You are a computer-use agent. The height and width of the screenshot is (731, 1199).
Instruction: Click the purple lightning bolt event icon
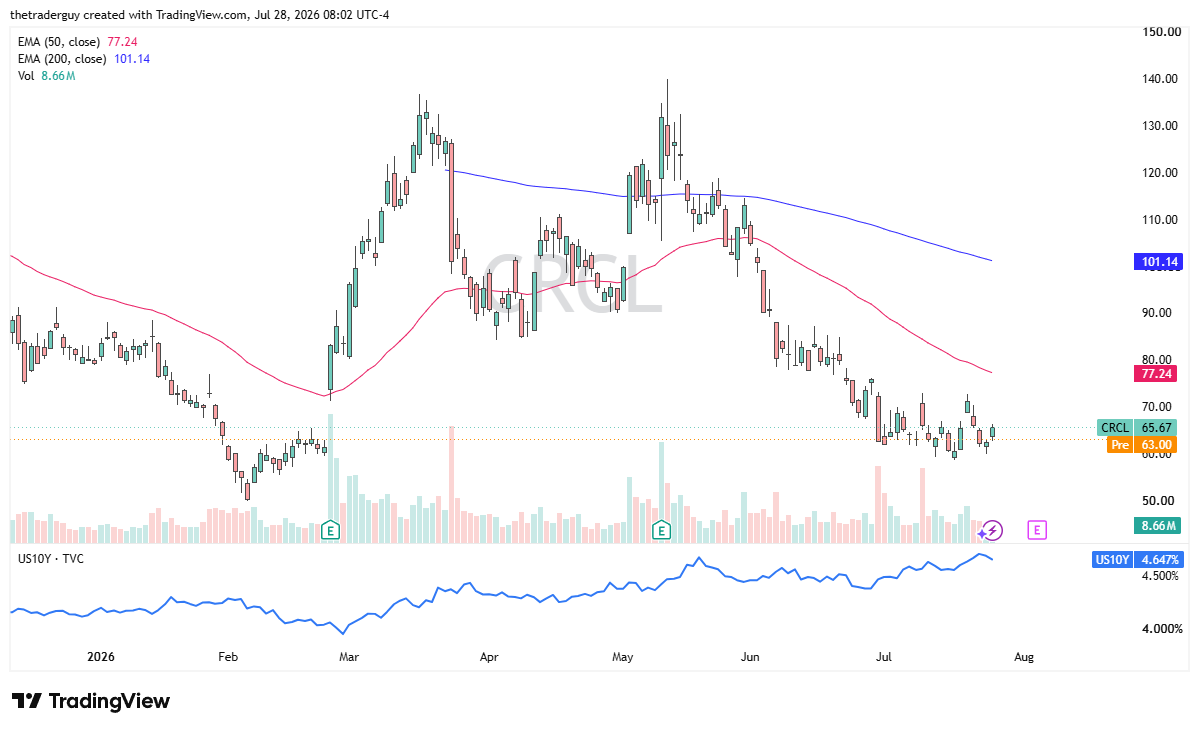click(x=993, y=530)
